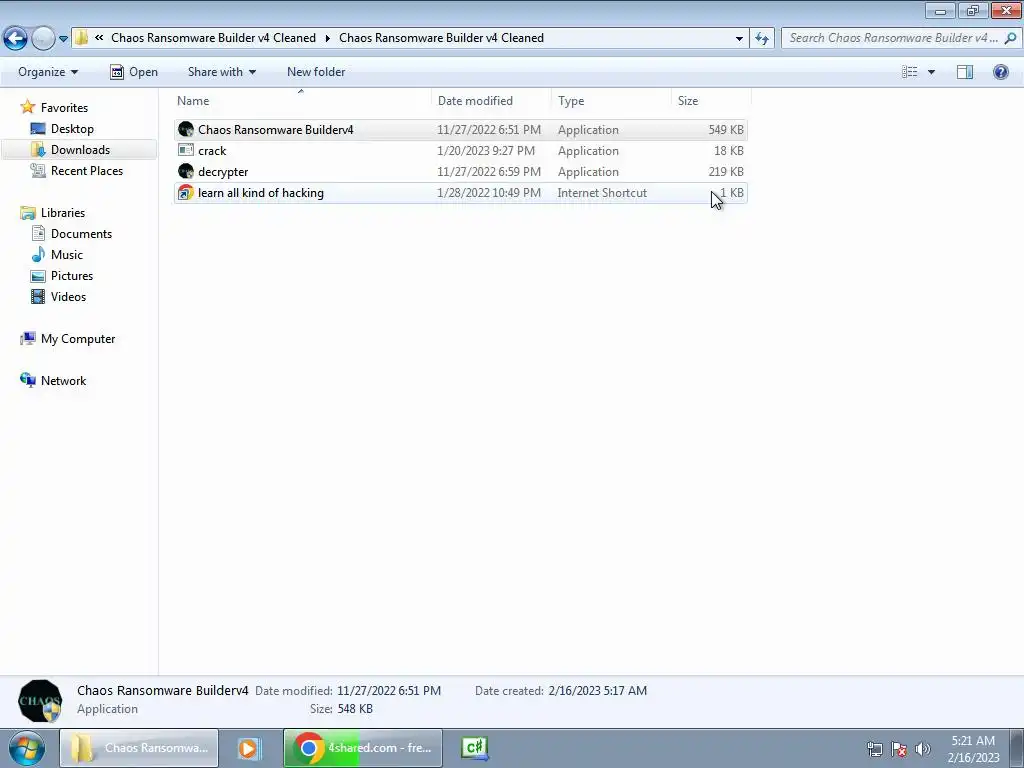Click the network tray icon
This screenshot has width=1024, height=768.
pos(874,749)
